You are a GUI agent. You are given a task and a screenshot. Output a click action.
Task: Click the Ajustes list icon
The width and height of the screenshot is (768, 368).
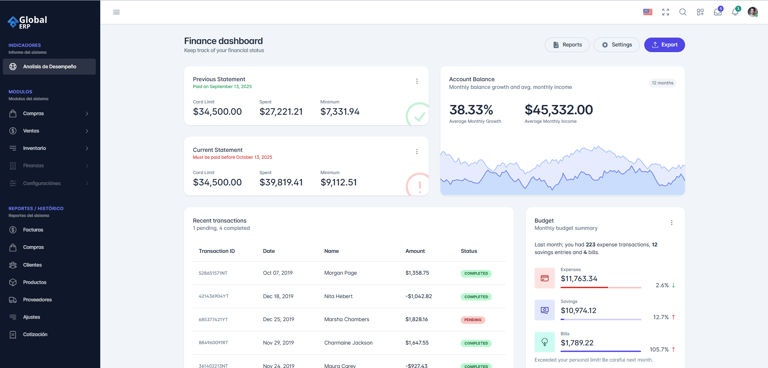(x=13, y=317)
